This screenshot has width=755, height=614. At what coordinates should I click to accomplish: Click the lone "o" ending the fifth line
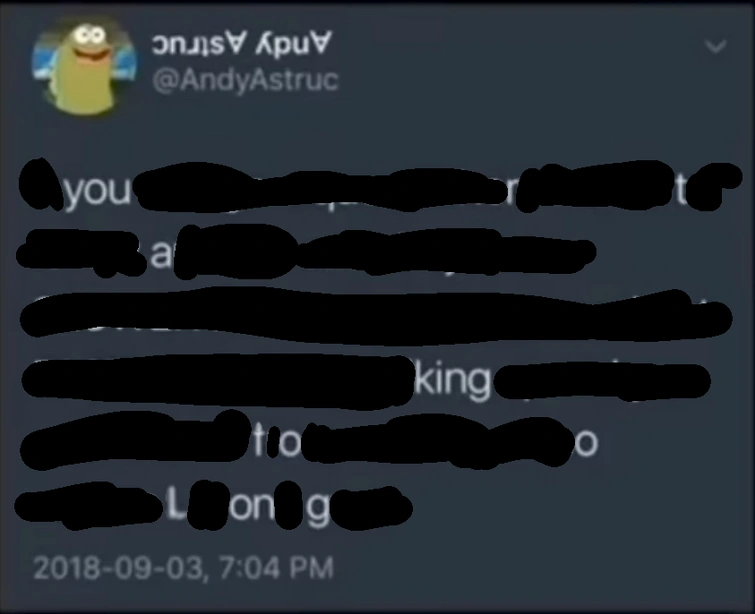(x=586, y=444)
